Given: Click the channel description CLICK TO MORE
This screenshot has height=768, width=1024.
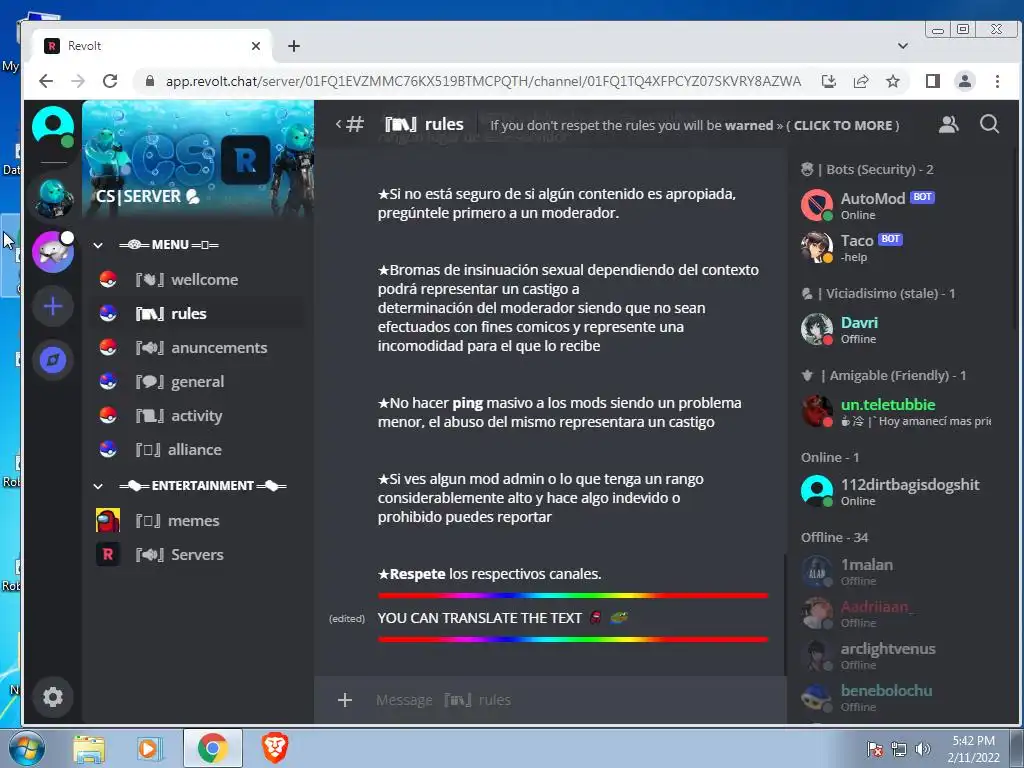Looking at the screenshot, I should click(x=842, y=125).
